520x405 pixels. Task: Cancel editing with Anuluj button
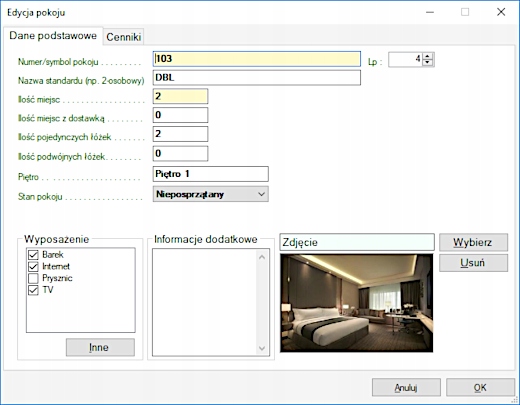tap(406, 387)
